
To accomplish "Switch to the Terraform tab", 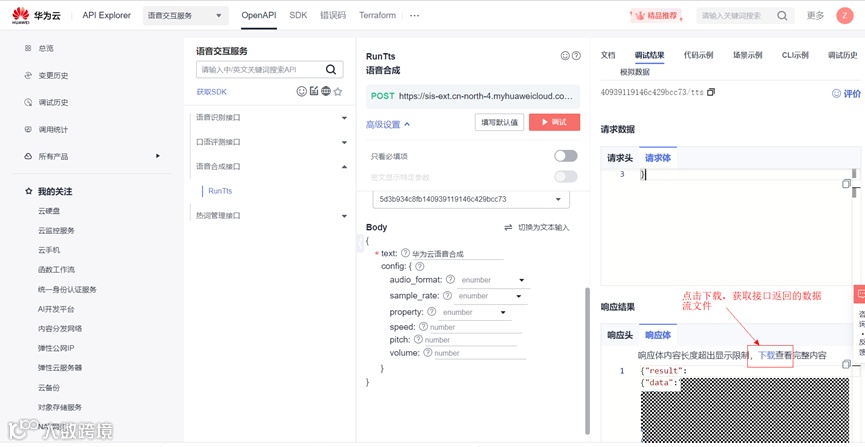I will 377,15.
